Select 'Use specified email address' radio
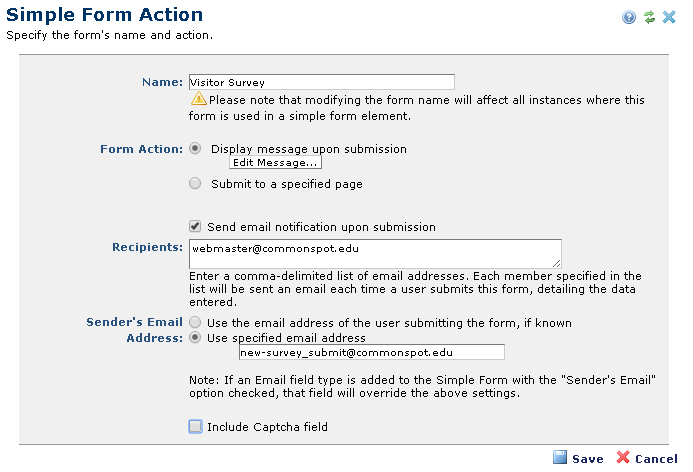 195,337
